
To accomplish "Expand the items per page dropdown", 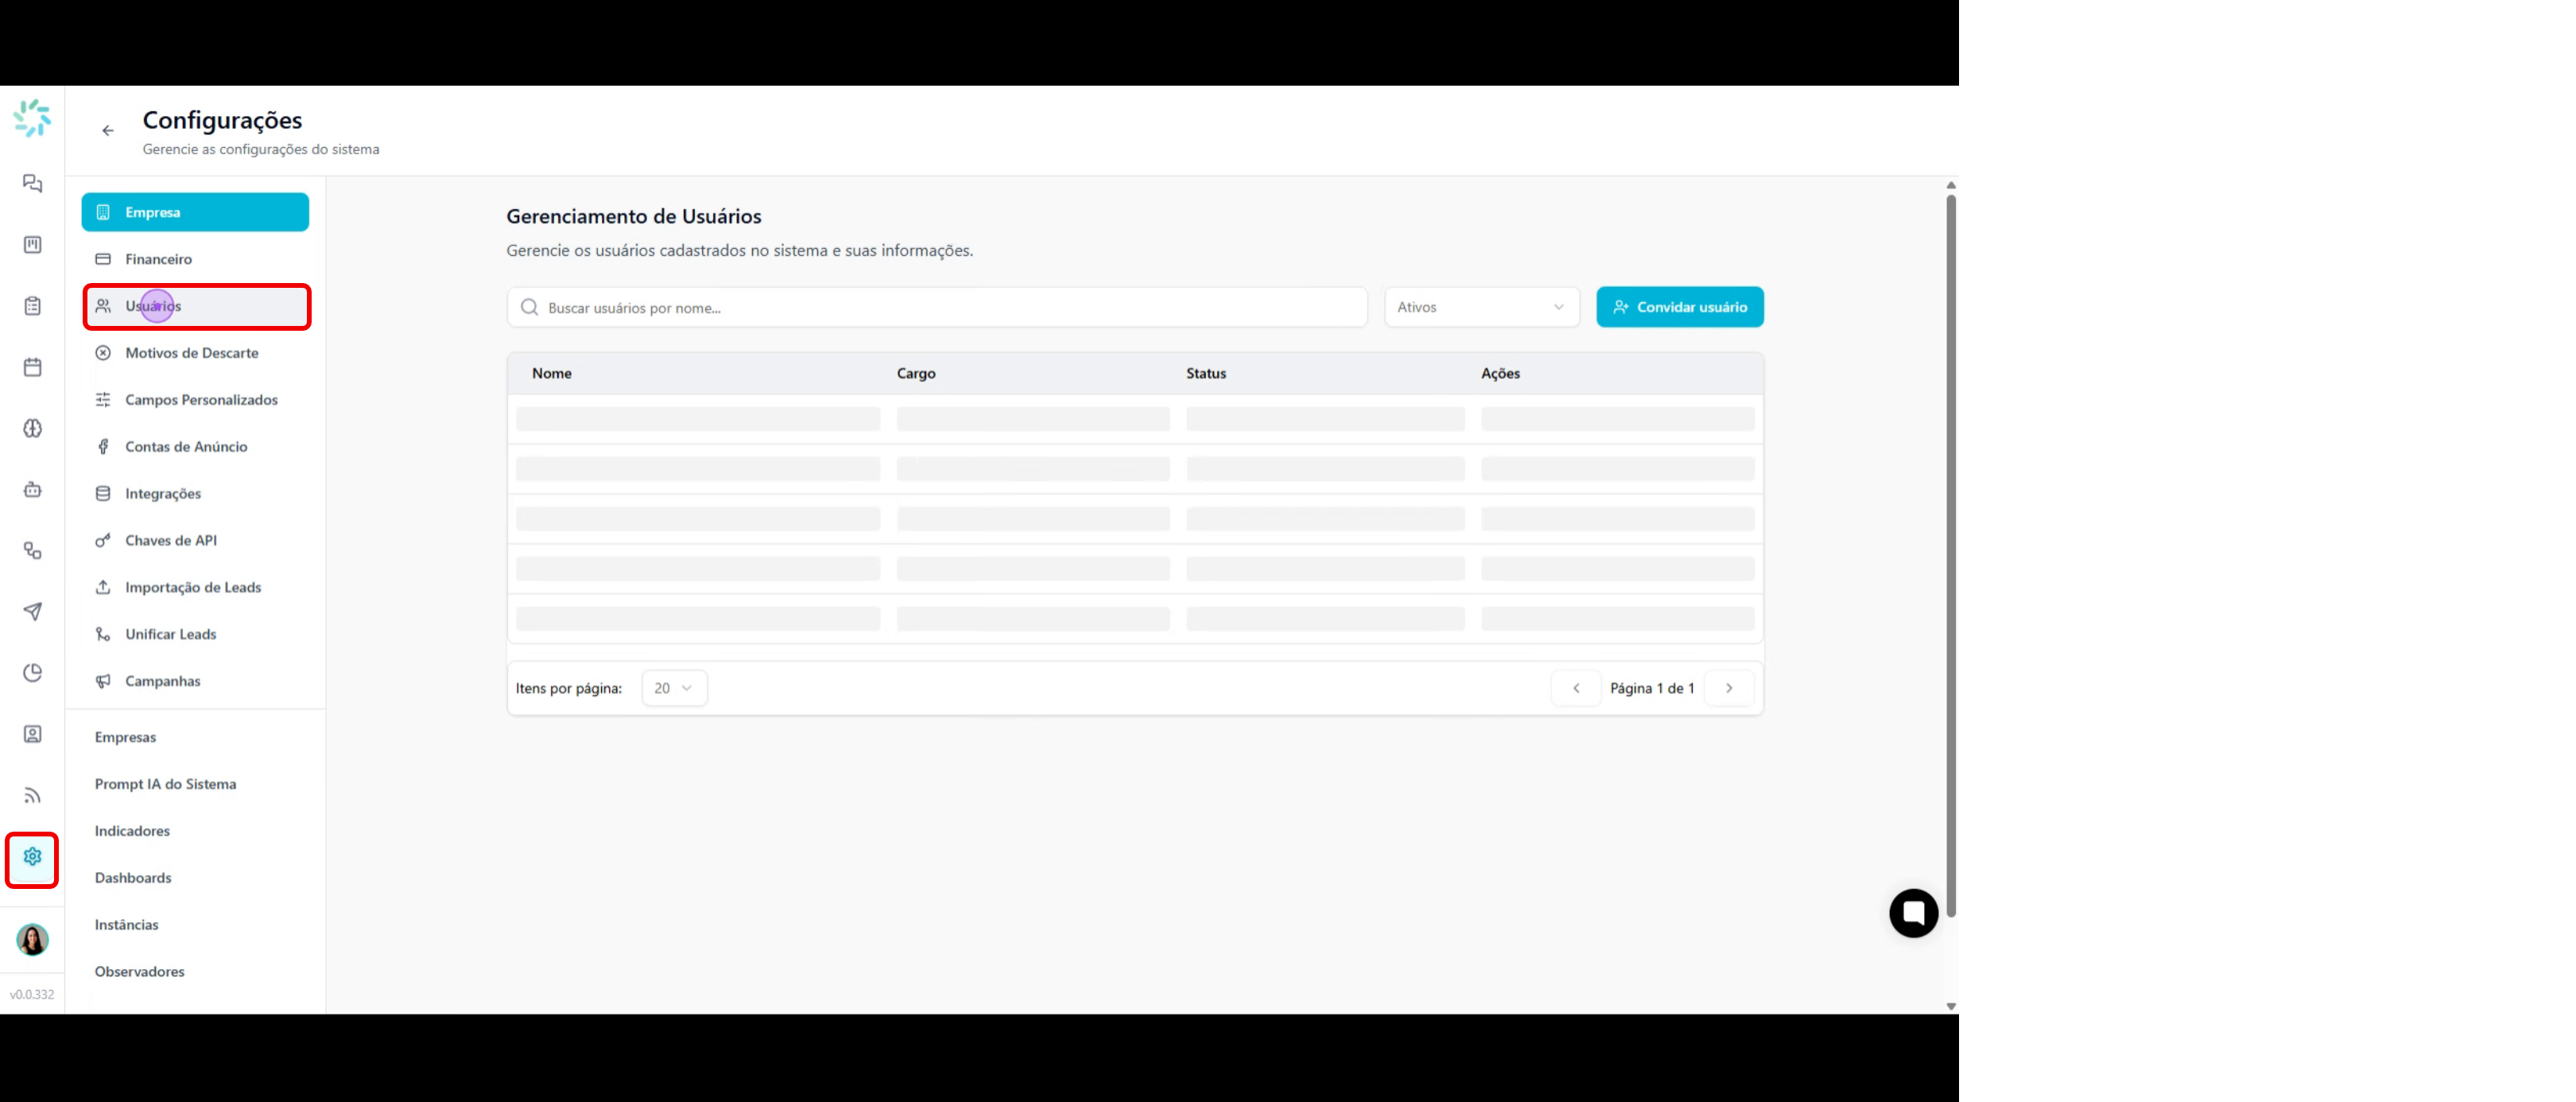I will click(674, 688).
